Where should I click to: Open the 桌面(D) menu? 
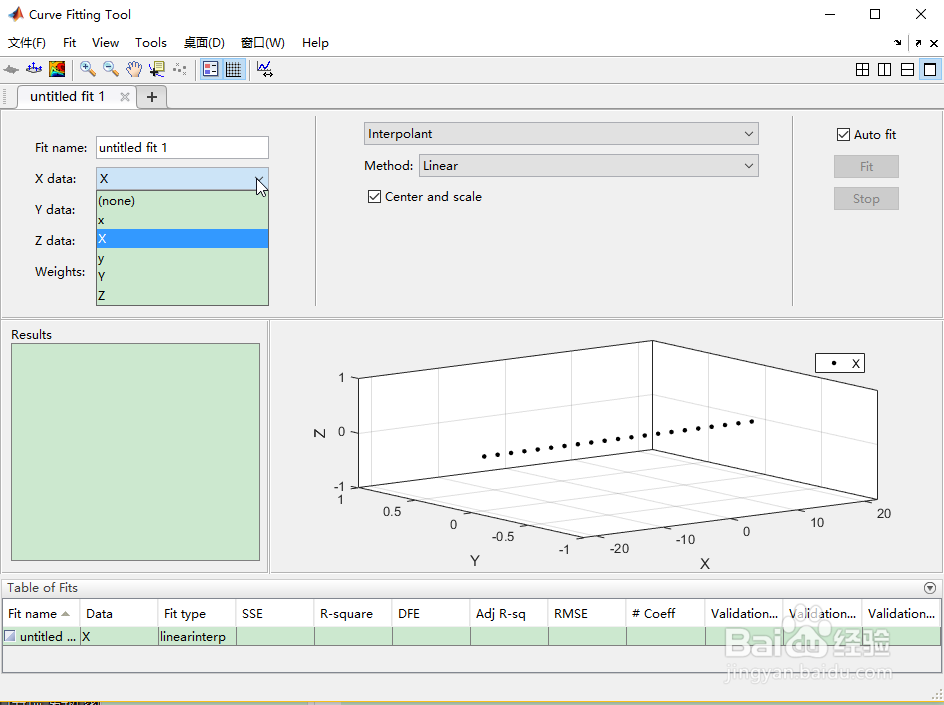tap(204, 43)
